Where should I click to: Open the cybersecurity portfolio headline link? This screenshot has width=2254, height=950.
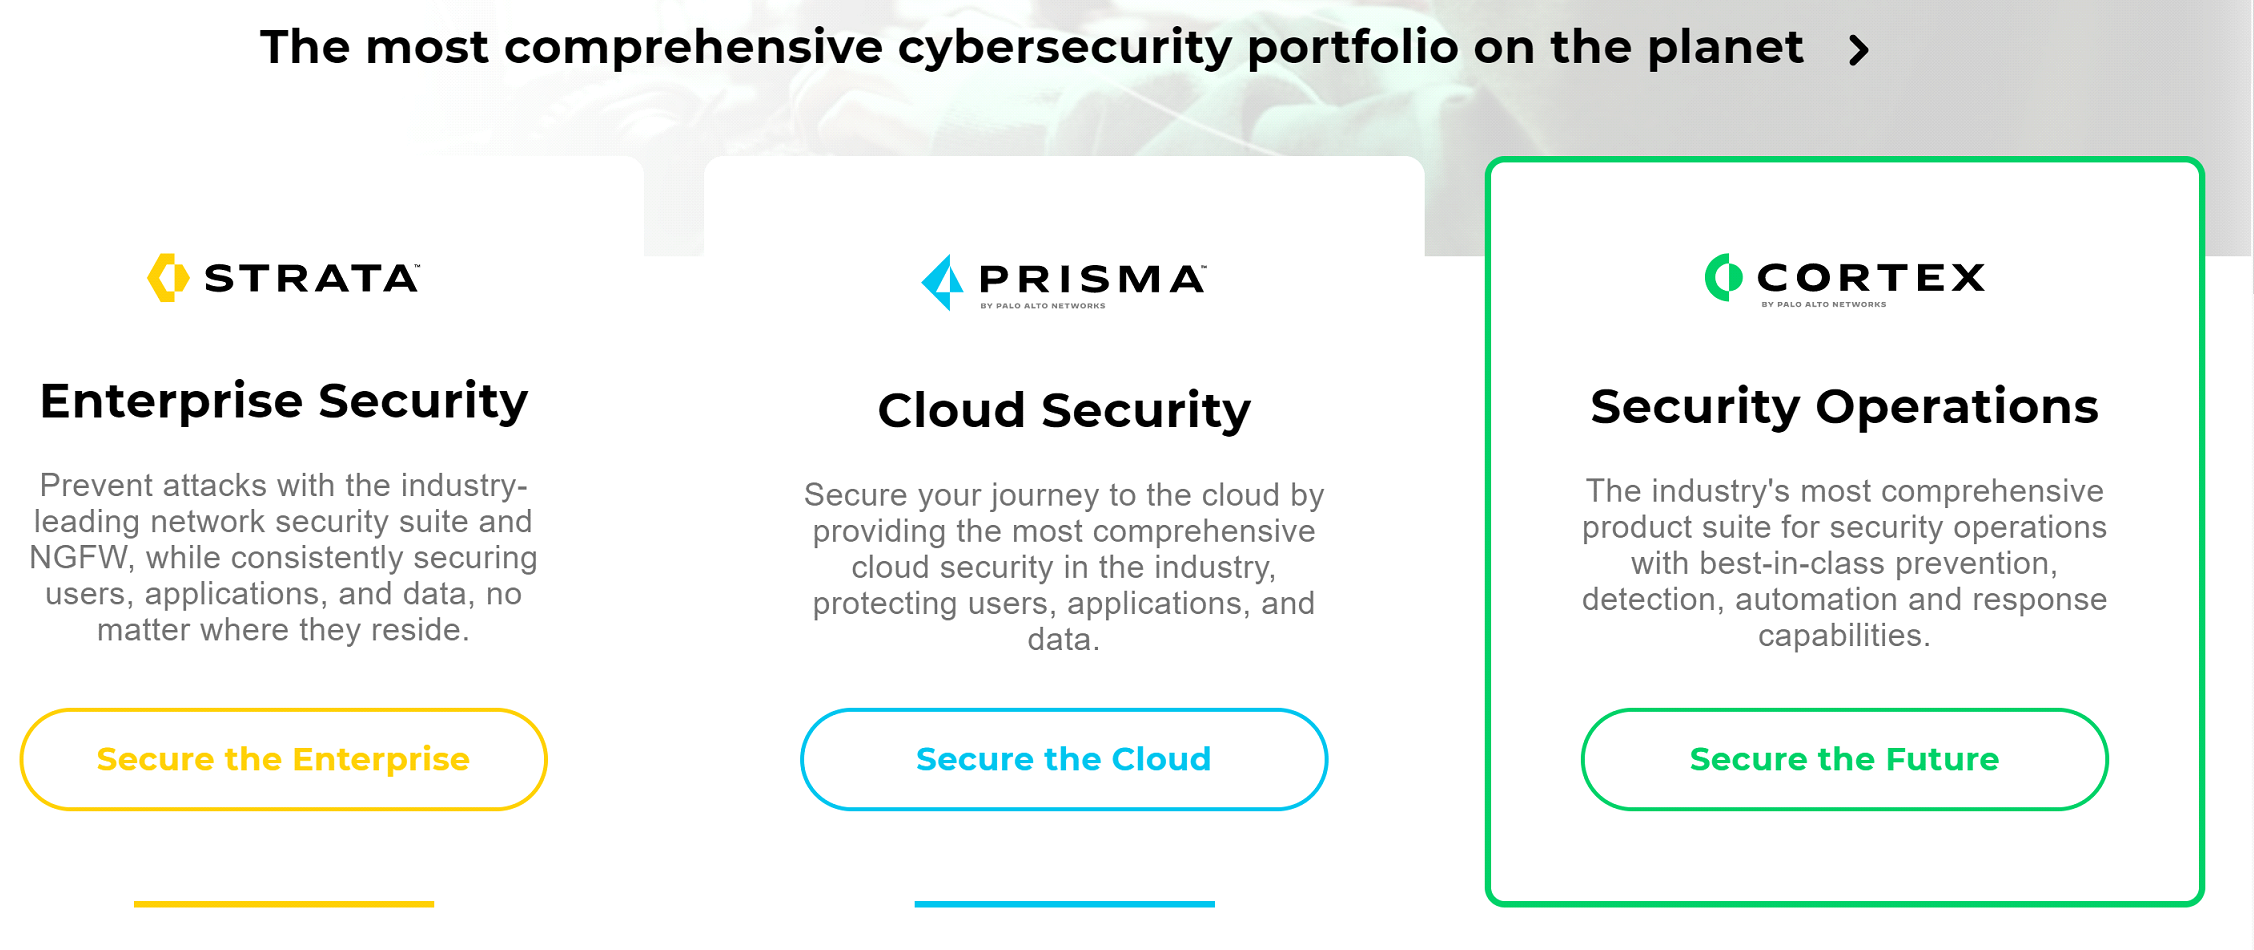(1031, 47)
